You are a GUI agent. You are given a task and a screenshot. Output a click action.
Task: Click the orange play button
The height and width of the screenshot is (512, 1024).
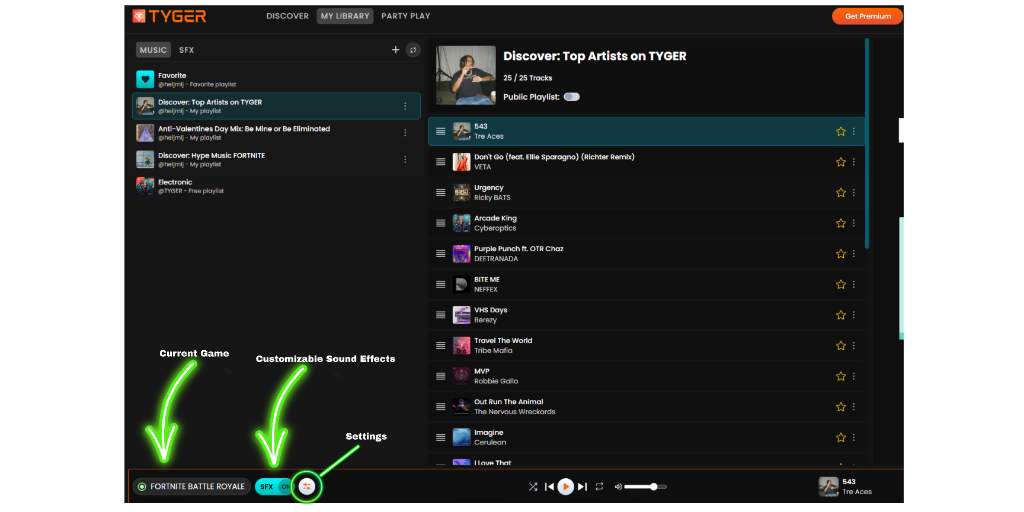coord(566,487)
